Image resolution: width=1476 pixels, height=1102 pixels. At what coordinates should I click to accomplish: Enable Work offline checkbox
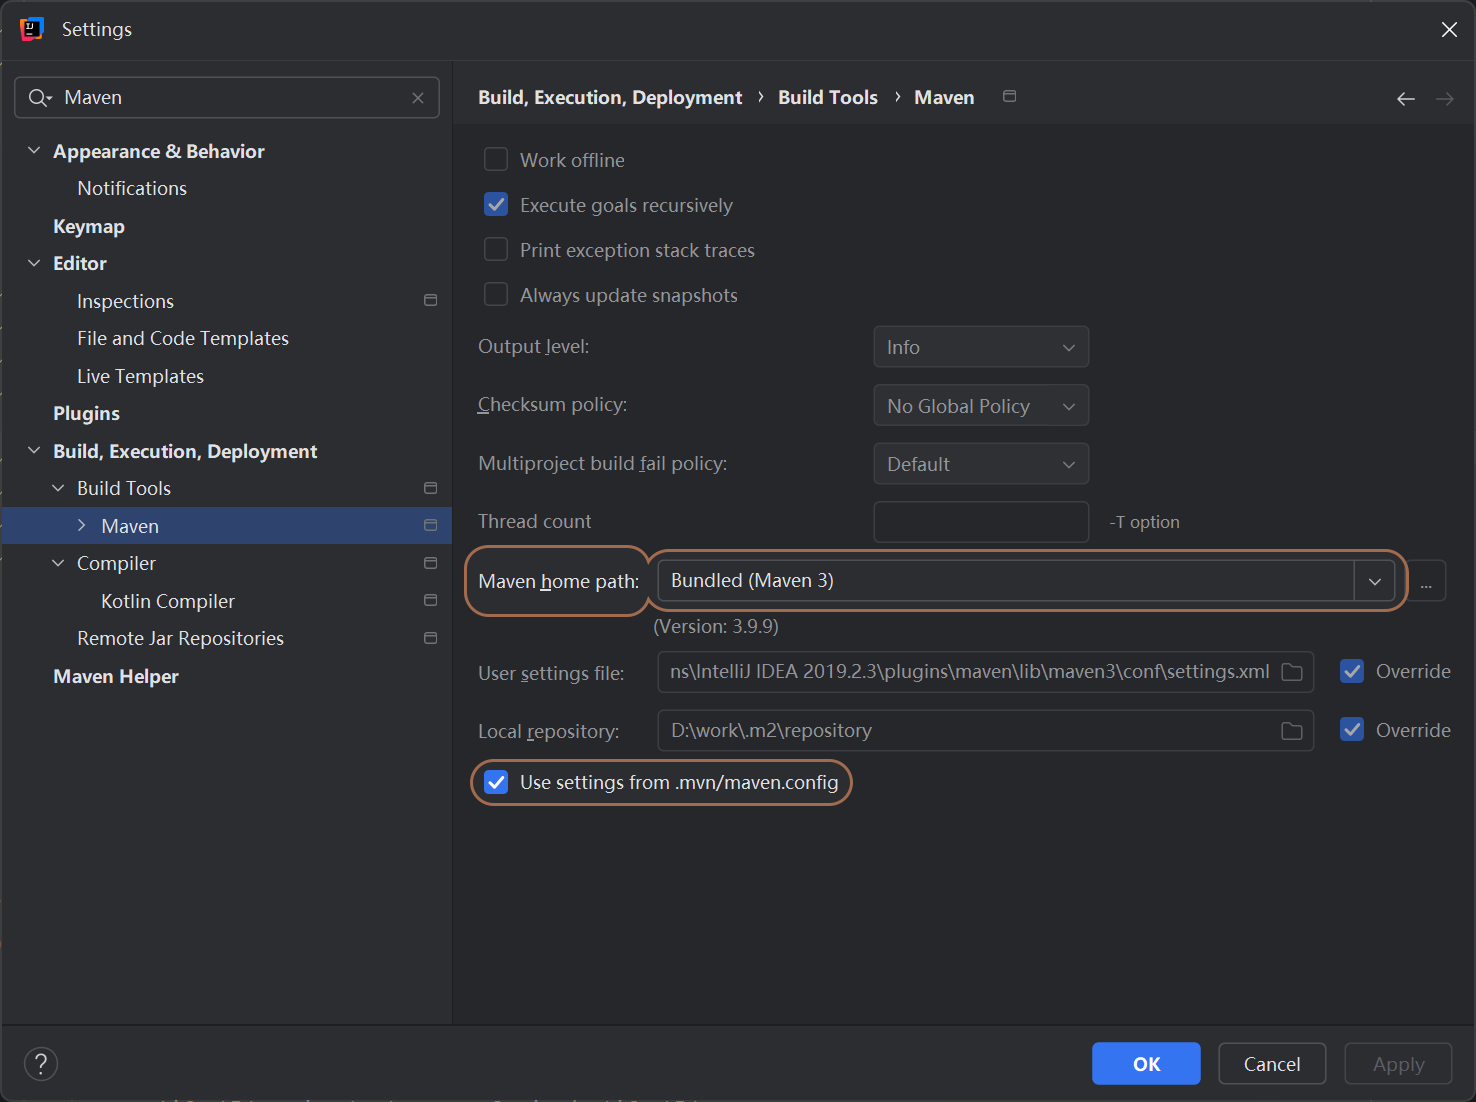point(496,160)
